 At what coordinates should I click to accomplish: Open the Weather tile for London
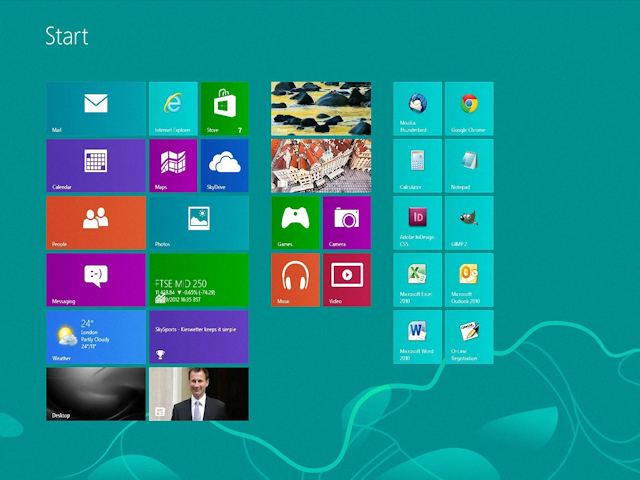click(96, 336)
